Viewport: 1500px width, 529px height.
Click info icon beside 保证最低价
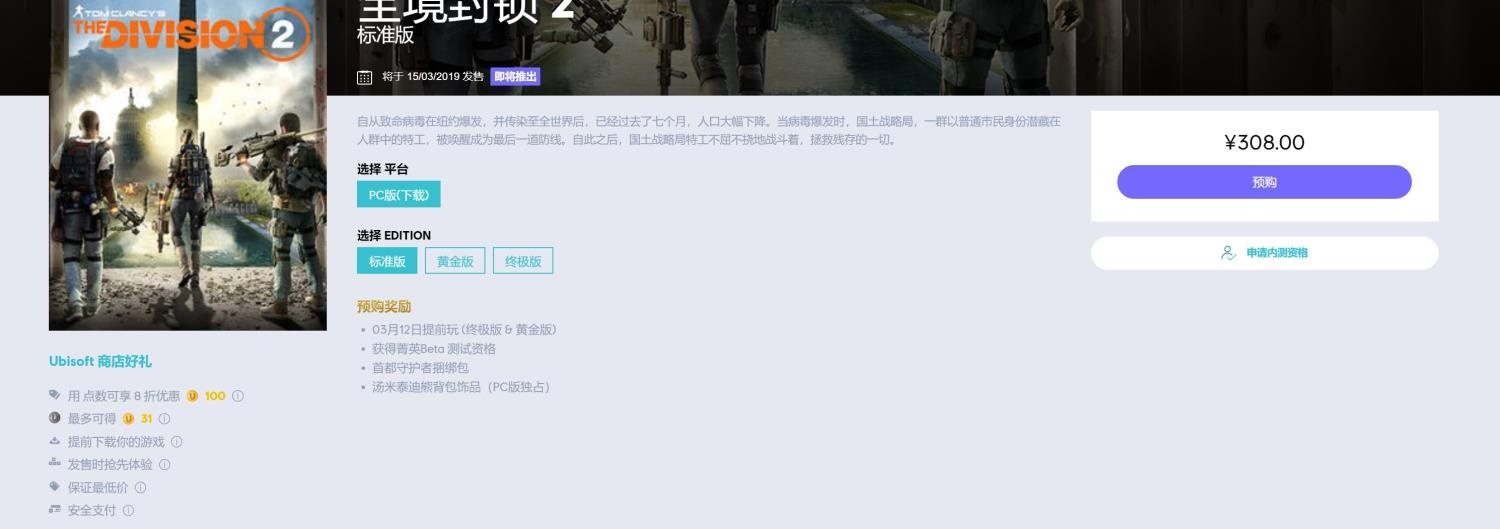[x=140, y=488]
